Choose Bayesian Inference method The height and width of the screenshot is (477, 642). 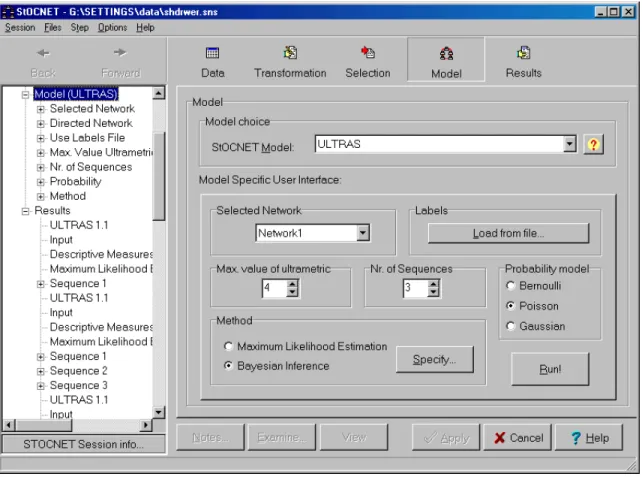click(x=228, y=365)
